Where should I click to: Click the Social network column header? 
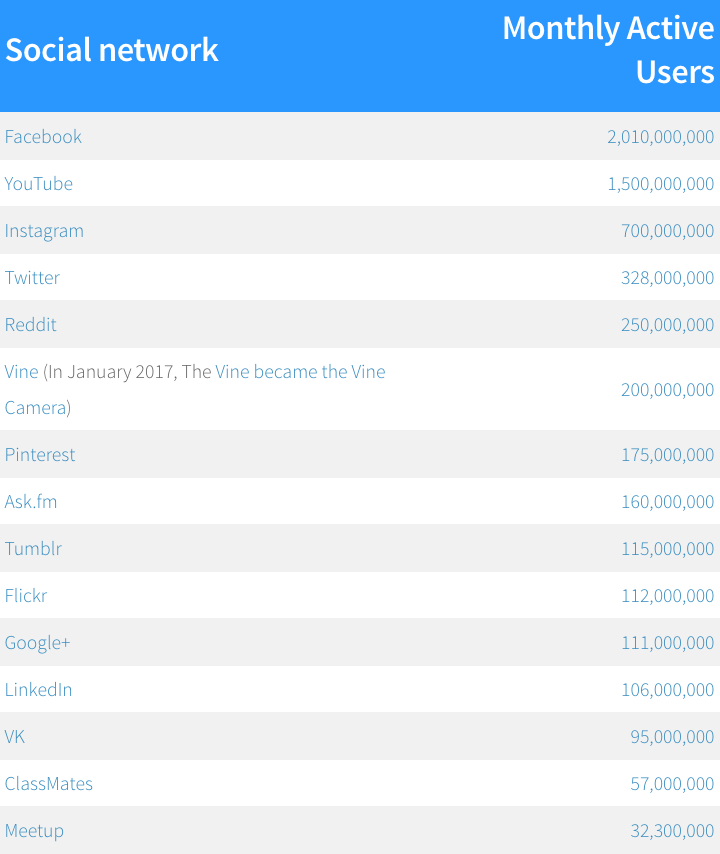tap(112, 50)
